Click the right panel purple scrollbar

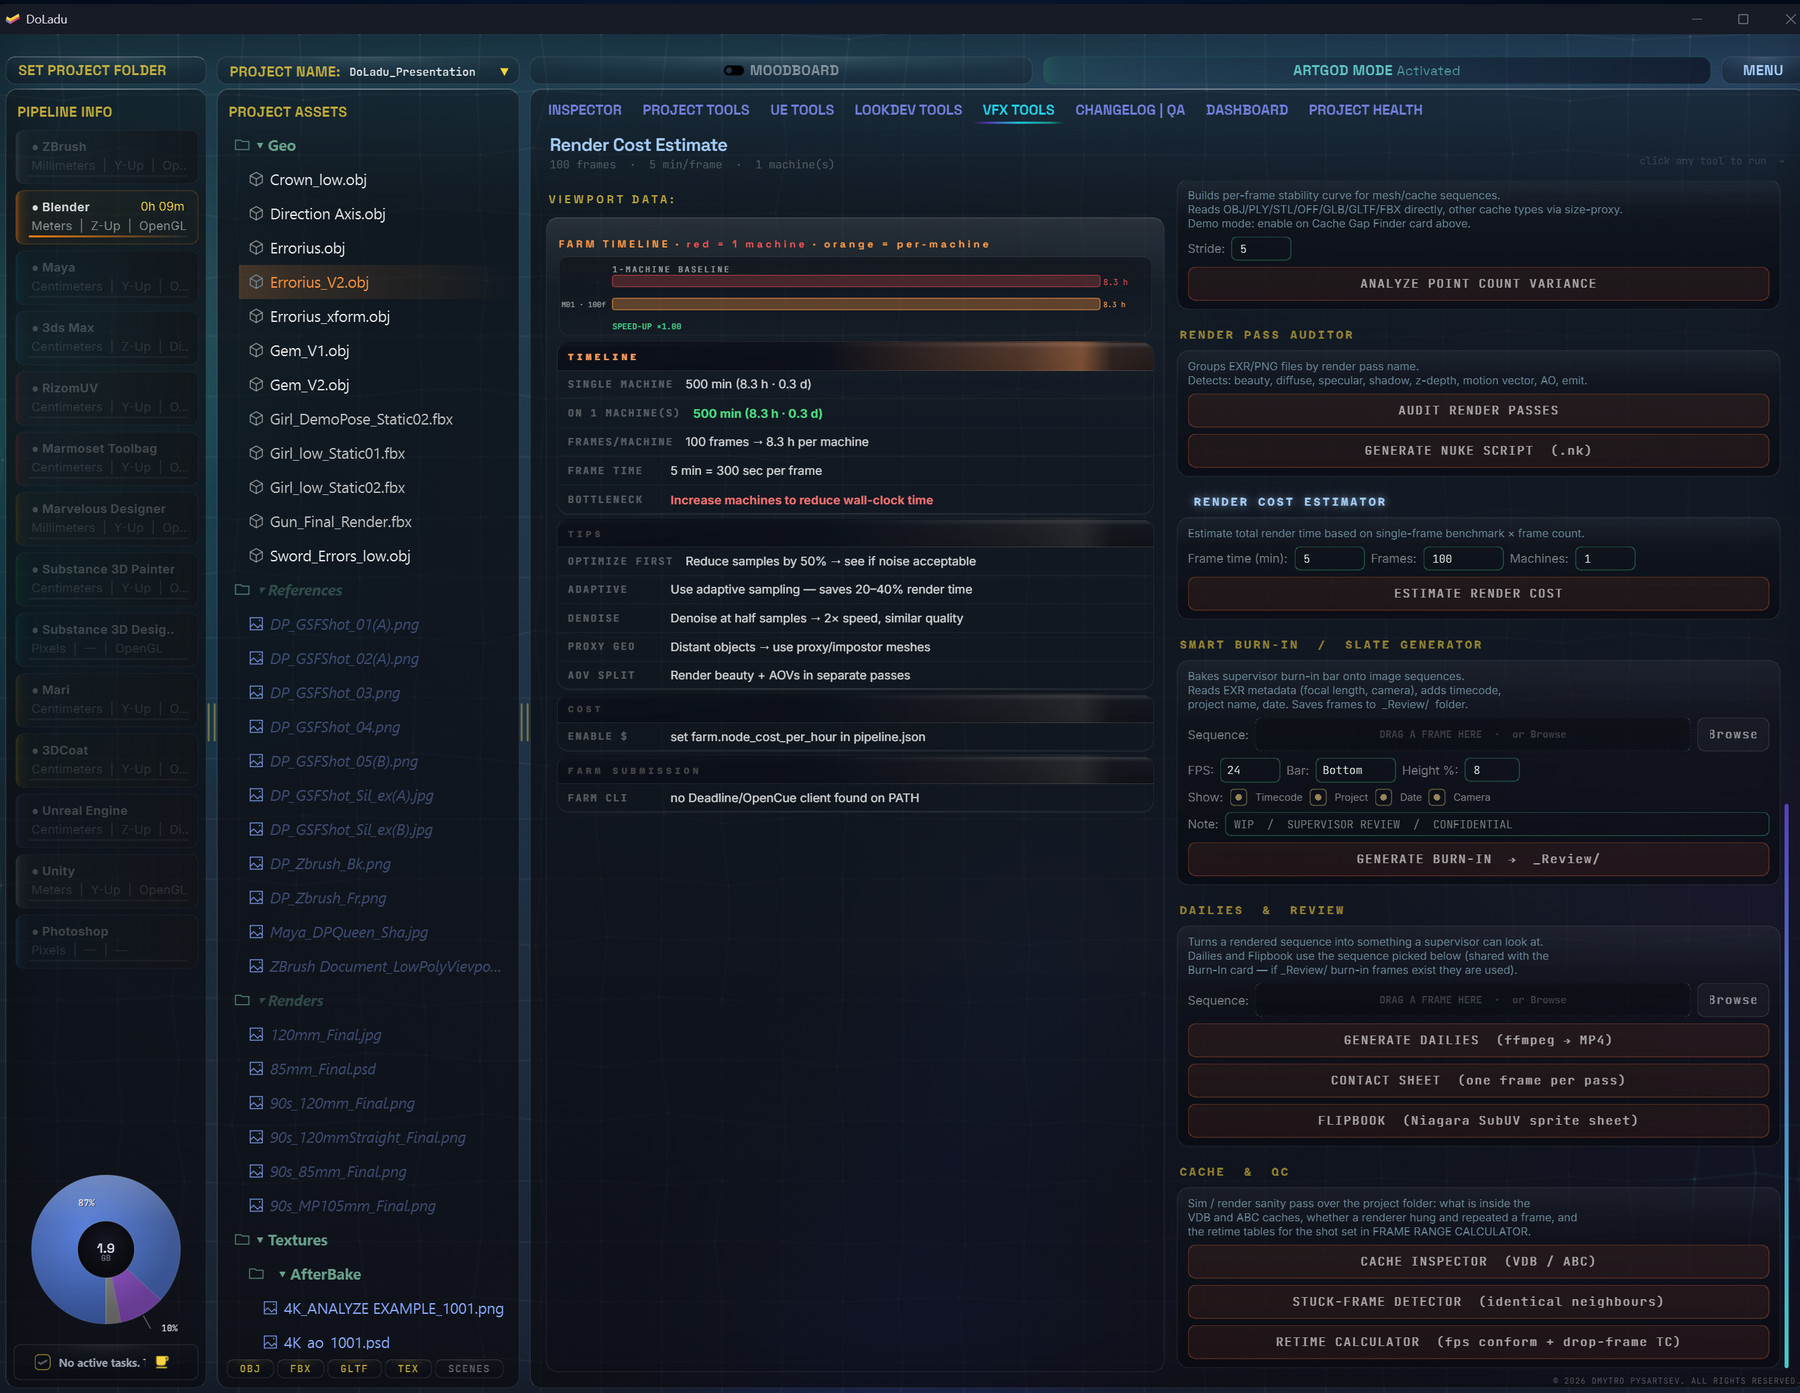click(x=1786, y=1085)
